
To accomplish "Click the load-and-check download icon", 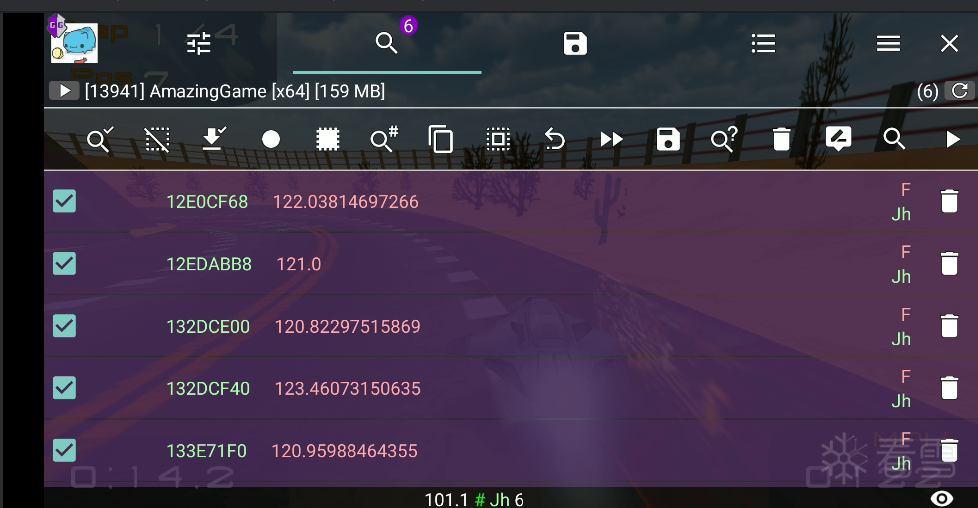I will (x=214, y=139).
